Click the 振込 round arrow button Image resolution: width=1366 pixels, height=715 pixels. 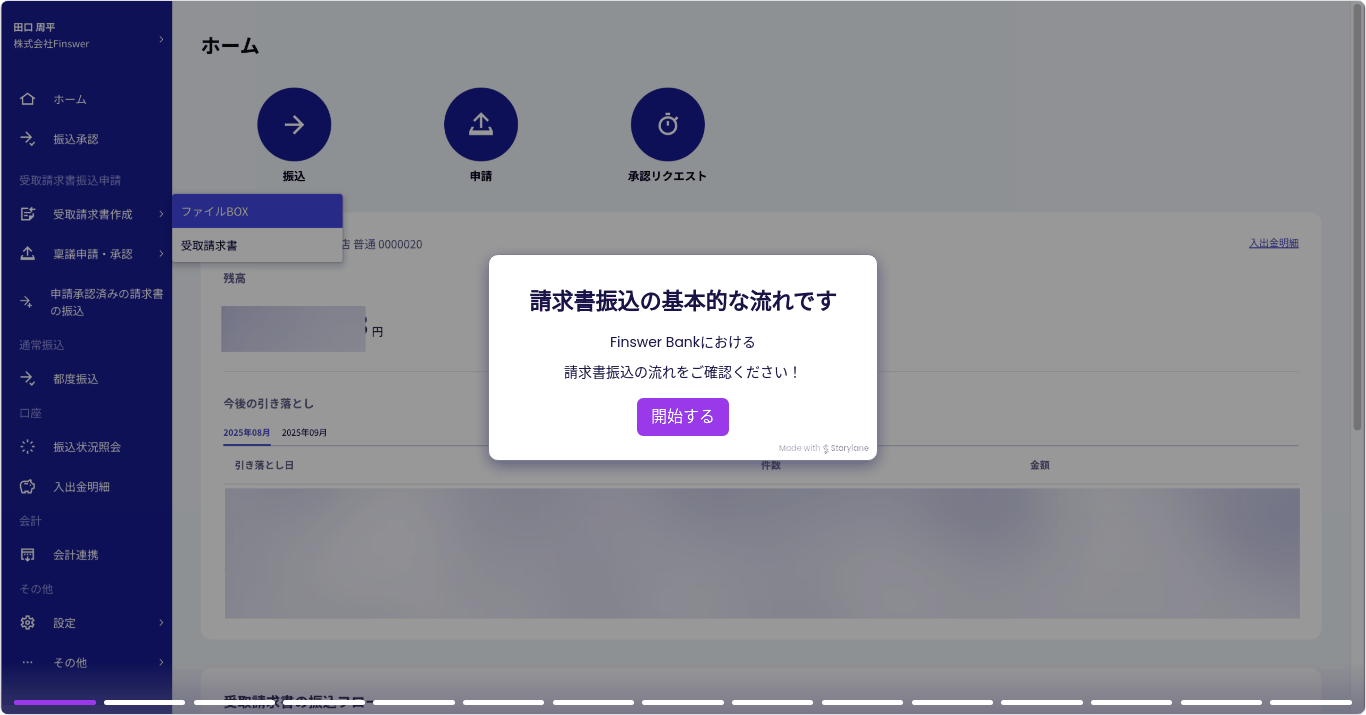pos(294,125)
